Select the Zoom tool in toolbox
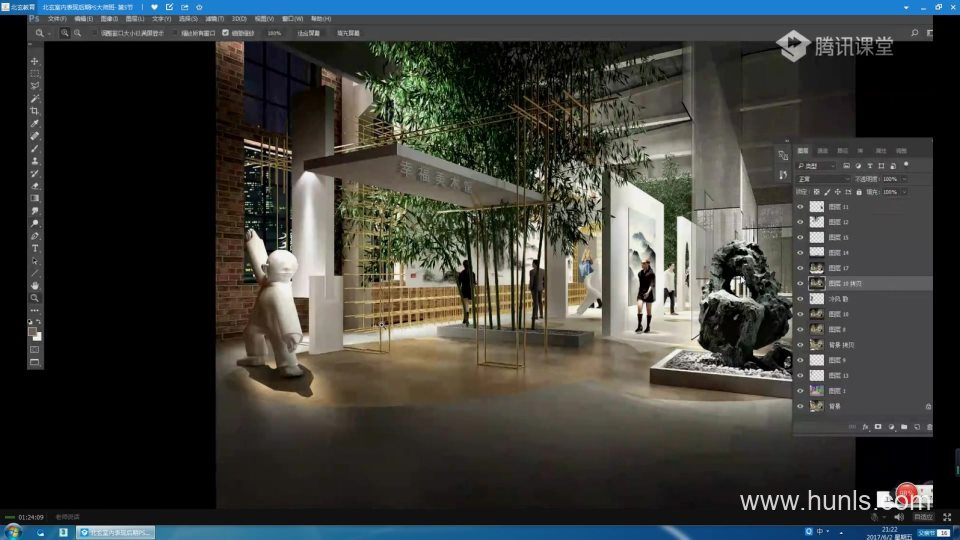 [x=34, y=298]
